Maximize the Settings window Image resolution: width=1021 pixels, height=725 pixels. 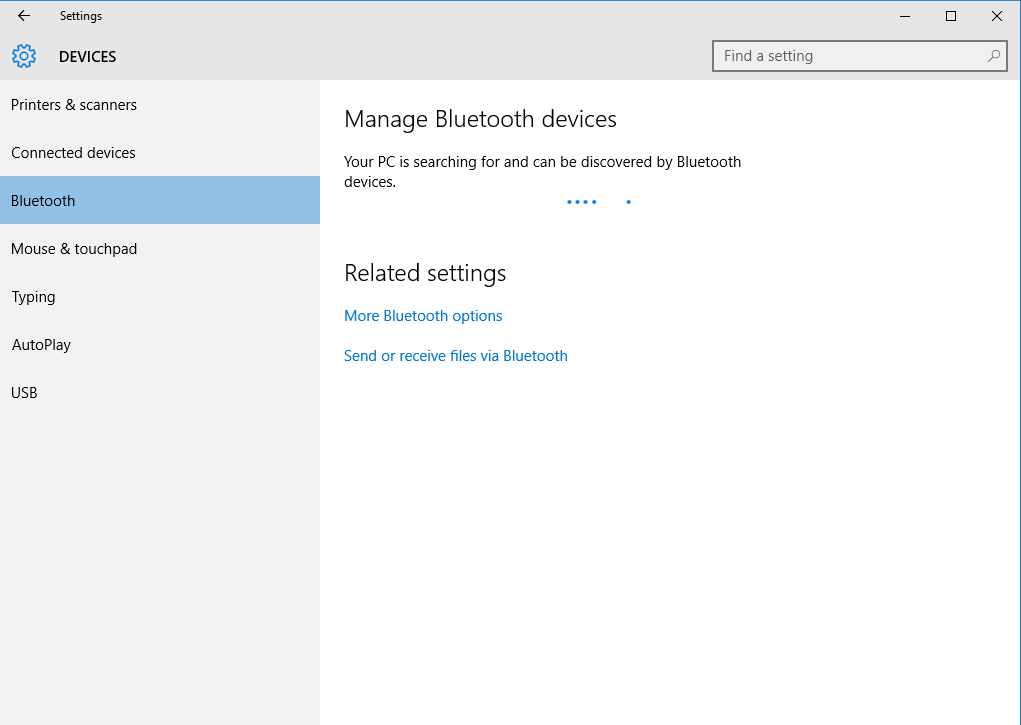(x=951, y=16)
